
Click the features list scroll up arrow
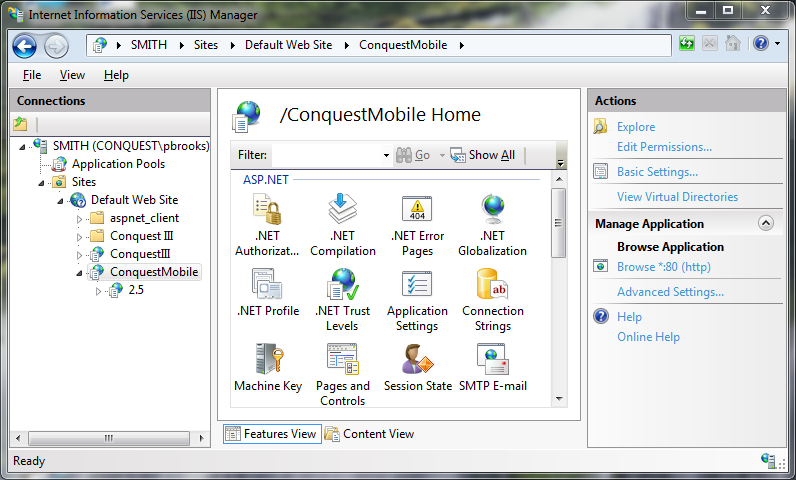(559, 179)
